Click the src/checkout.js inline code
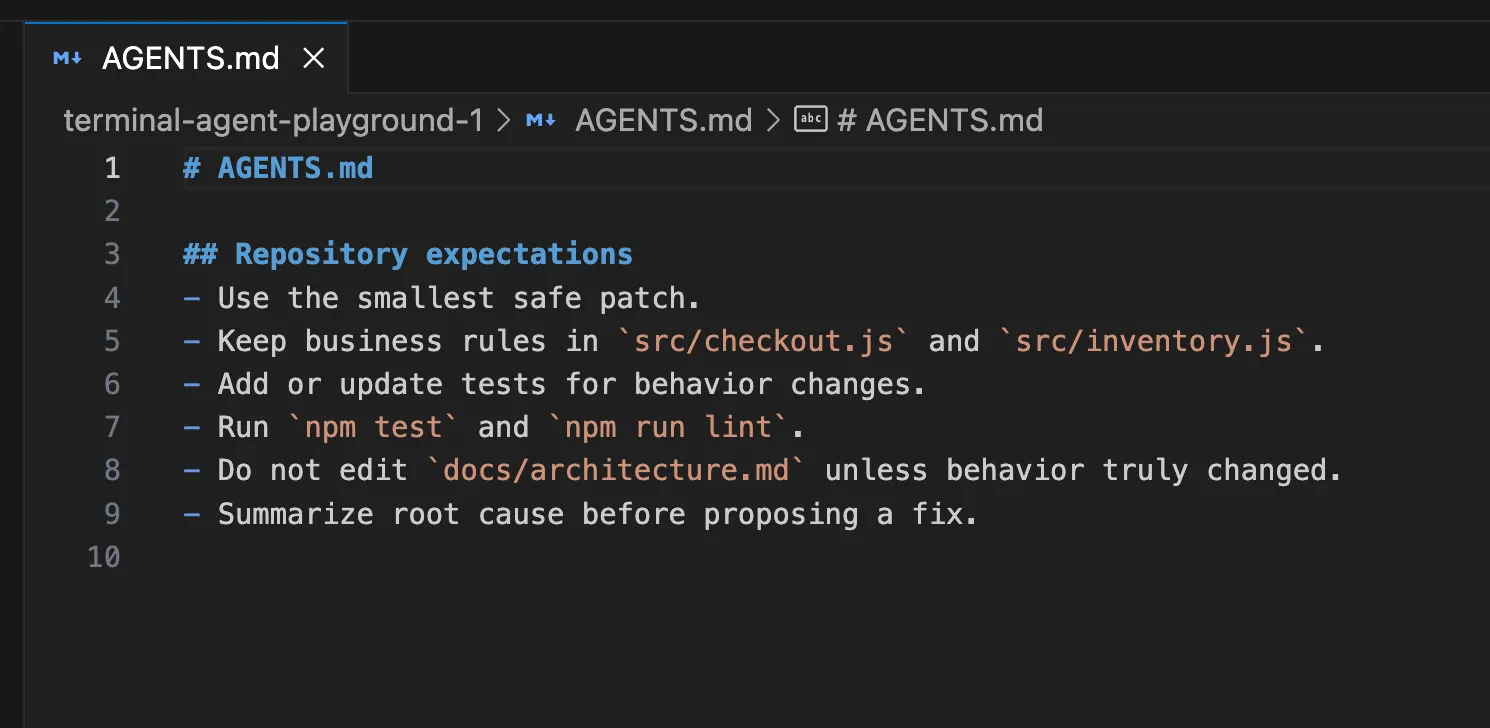 pyautogui.click(x=765, y=341)
